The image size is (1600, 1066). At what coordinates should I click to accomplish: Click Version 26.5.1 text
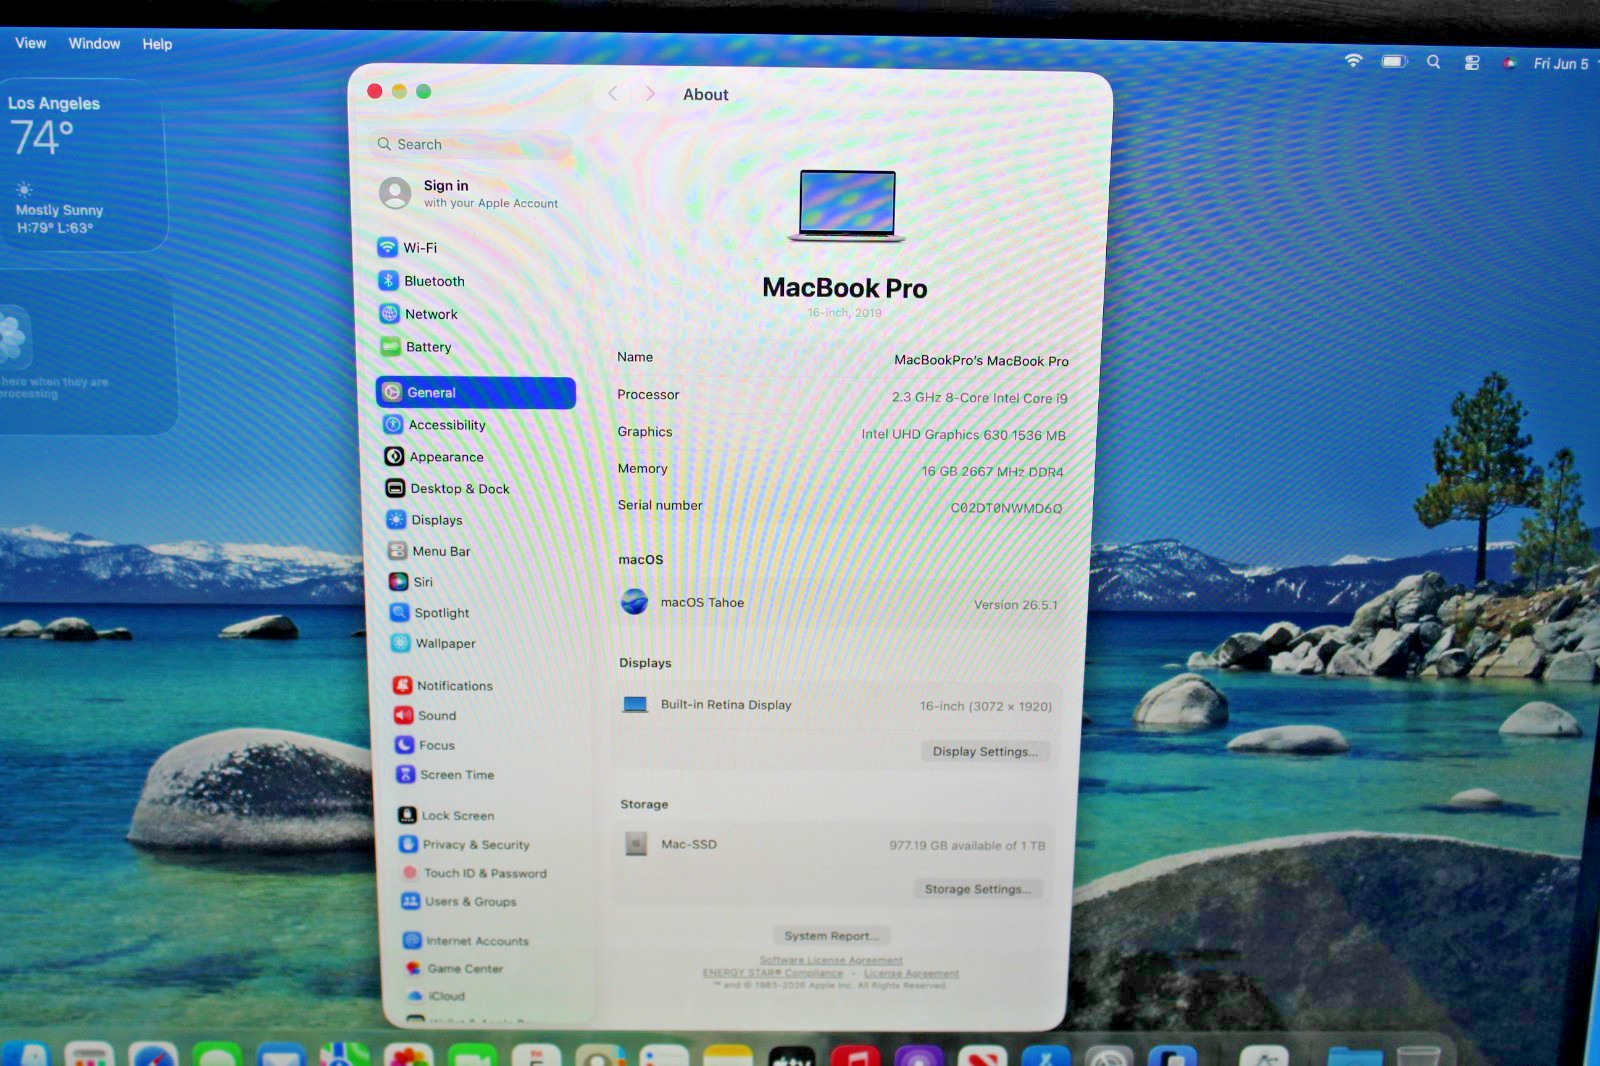1015,605
